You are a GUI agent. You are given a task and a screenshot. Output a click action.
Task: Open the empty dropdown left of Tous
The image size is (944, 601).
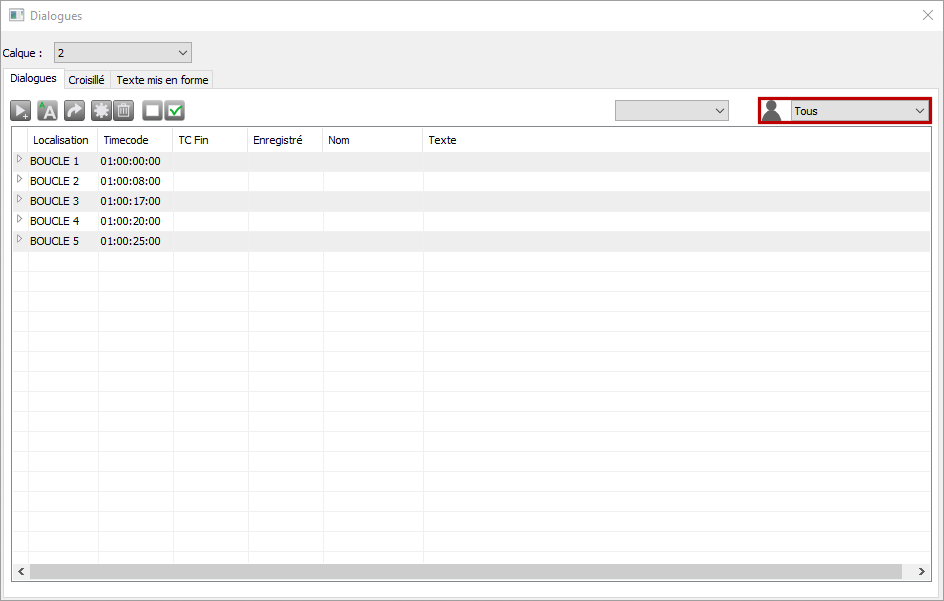[672, 111]
